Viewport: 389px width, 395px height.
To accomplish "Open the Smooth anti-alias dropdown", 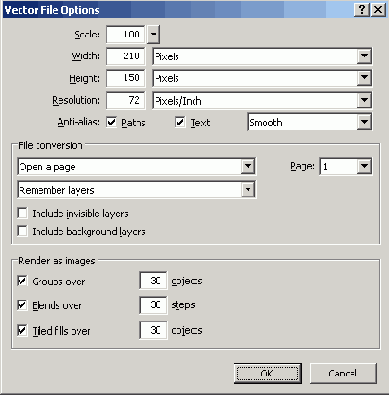I will click(364, 122).
